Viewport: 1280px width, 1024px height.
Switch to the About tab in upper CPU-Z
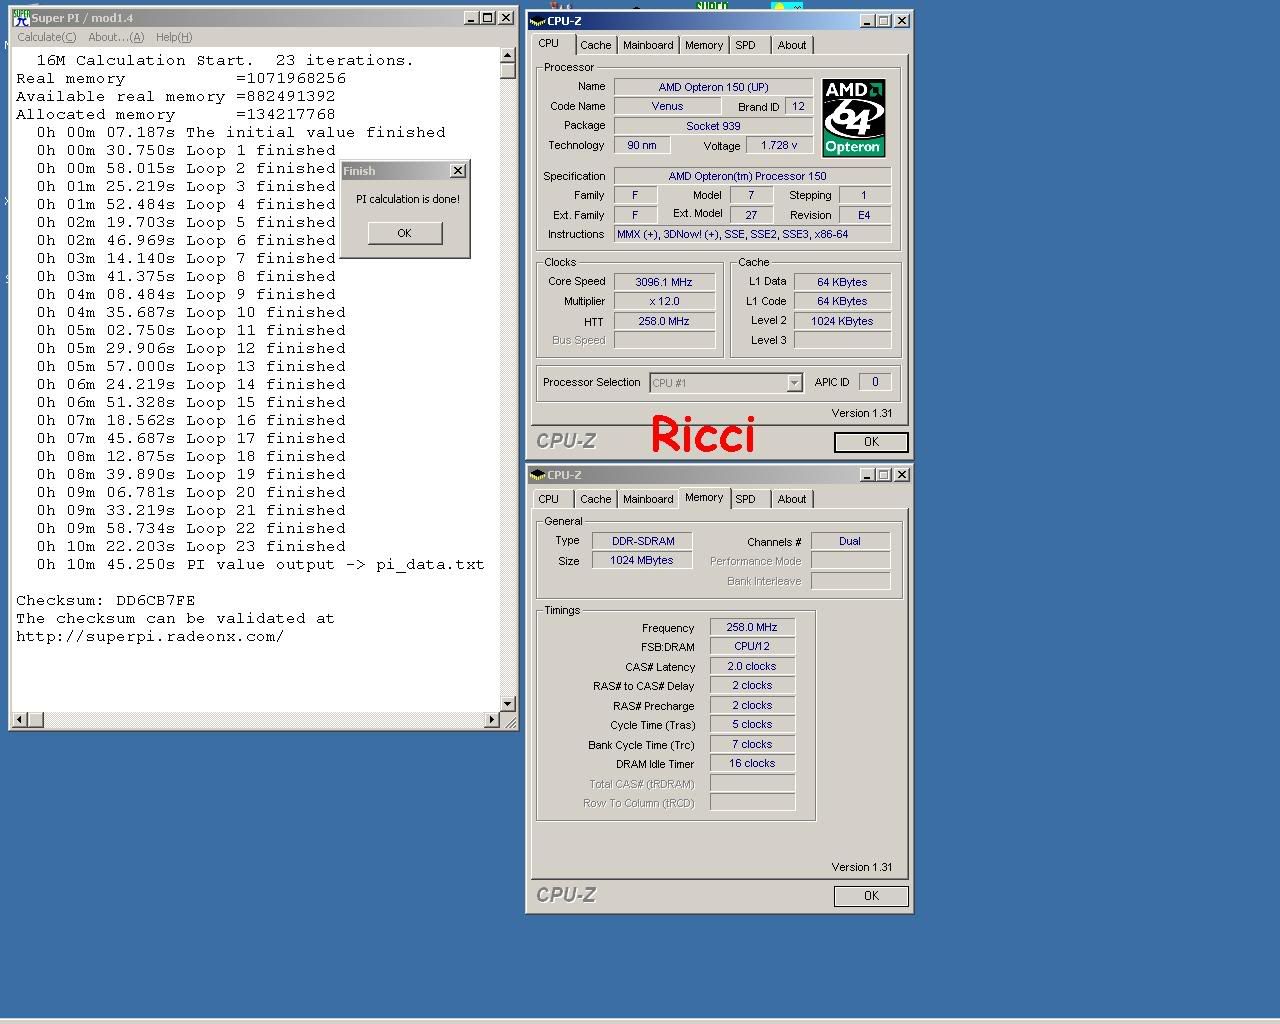coord(792,45)
